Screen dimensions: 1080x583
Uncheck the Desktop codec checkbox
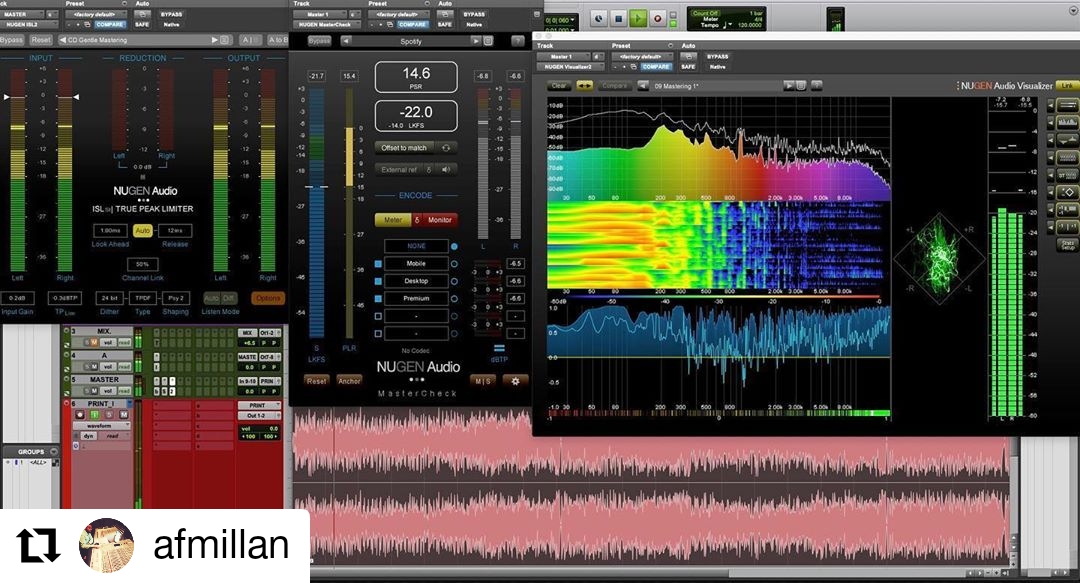point(378,281)
